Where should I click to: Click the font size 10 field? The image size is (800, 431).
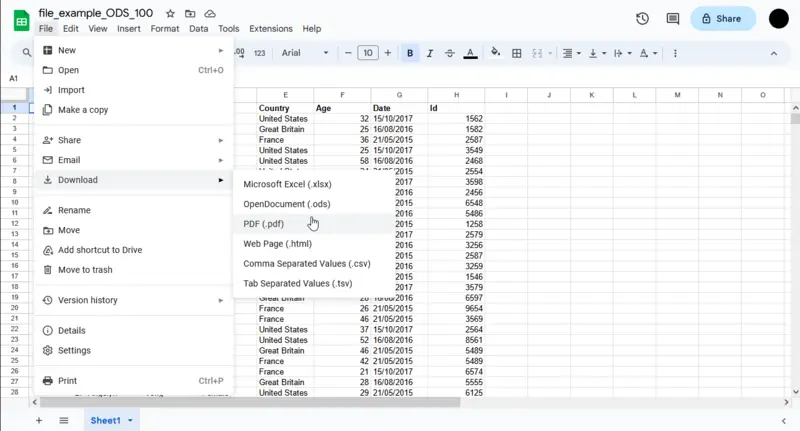coord(368,53)
